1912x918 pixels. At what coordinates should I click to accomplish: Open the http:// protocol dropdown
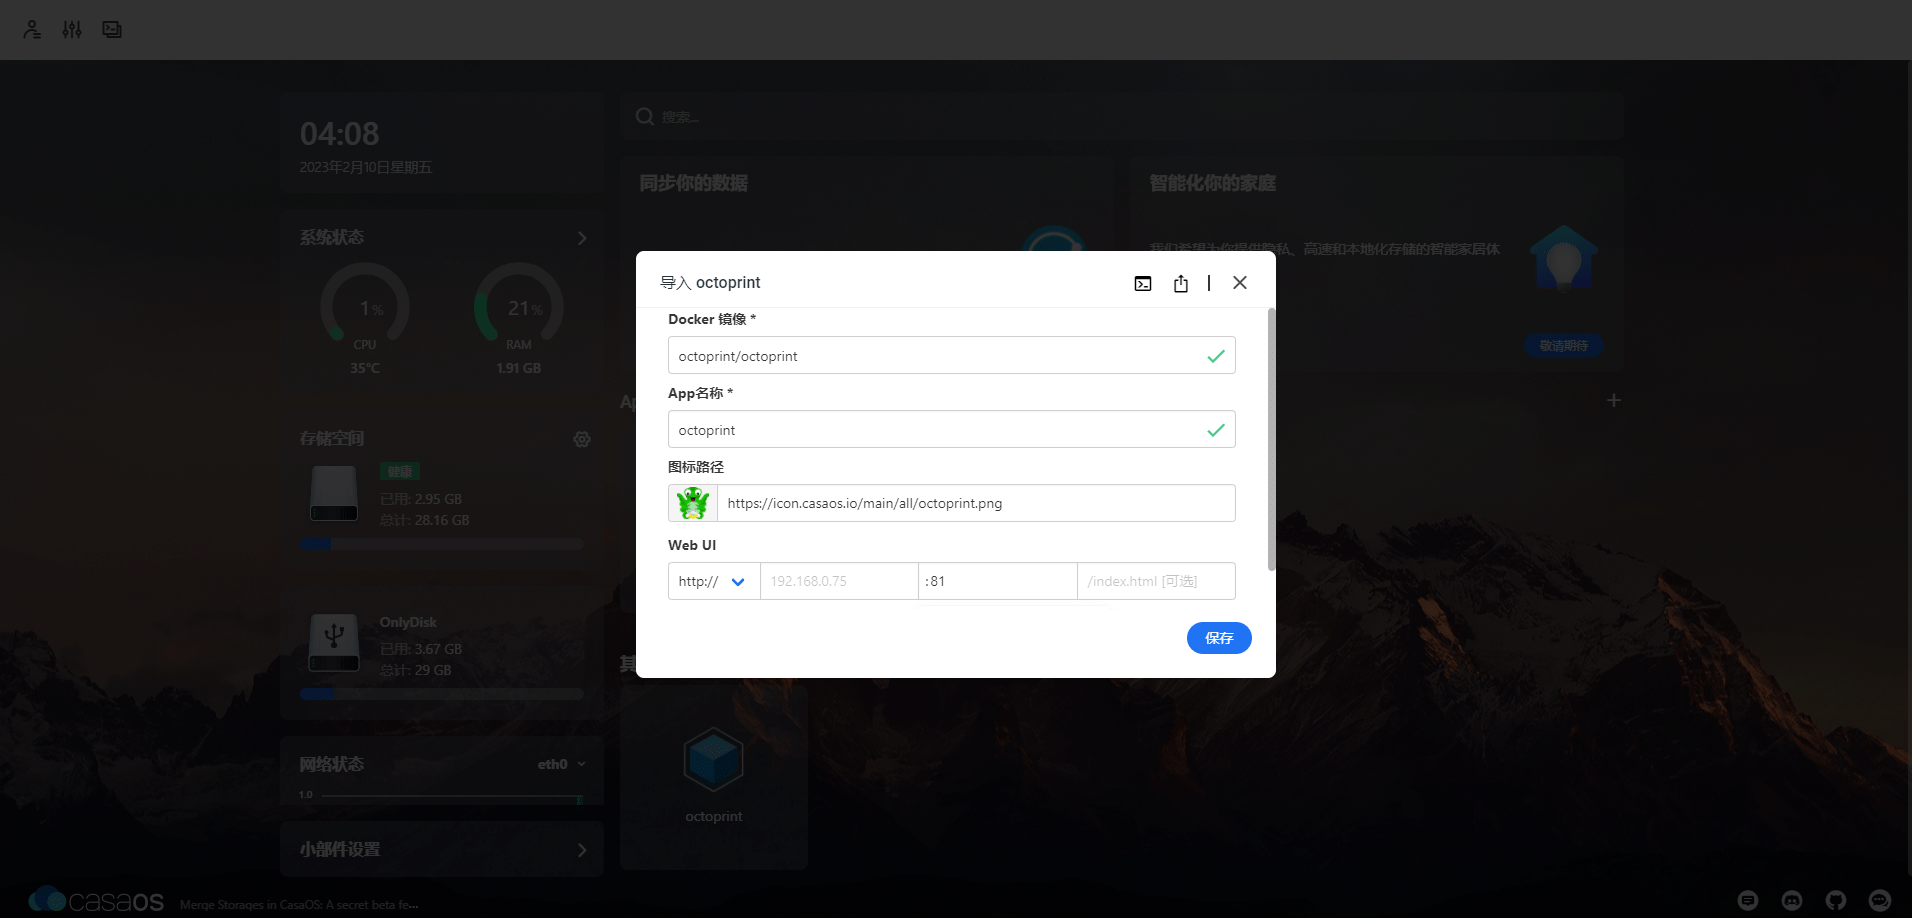714,581
